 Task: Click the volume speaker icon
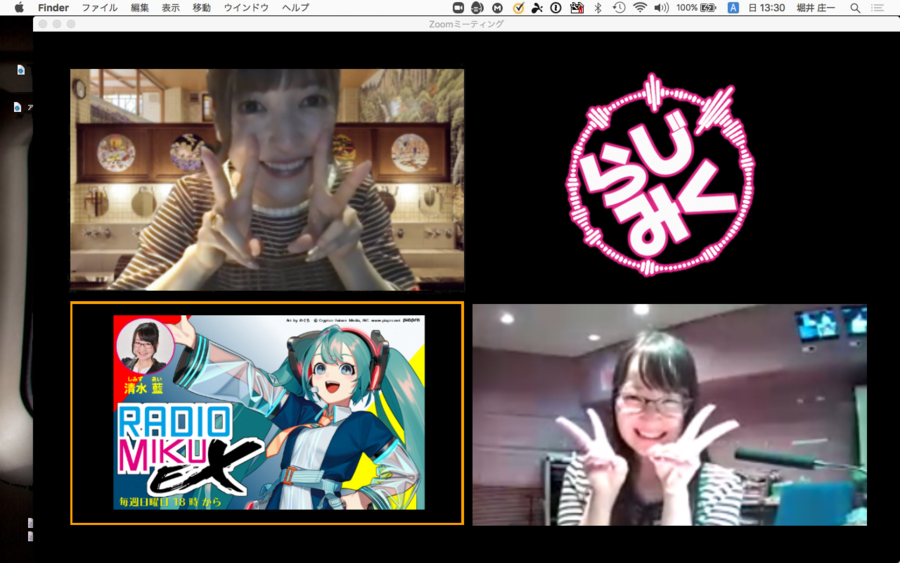661,7
